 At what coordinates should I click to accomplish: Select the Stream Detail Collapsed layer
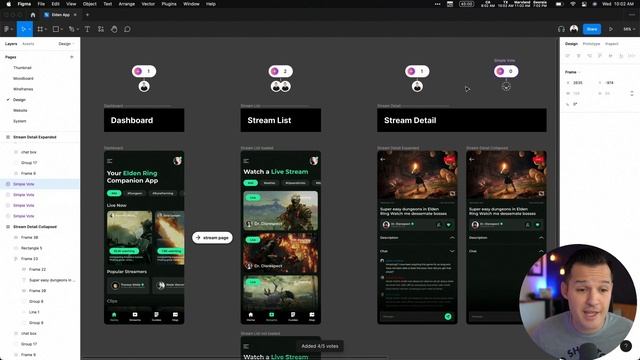tap(35, 227)
